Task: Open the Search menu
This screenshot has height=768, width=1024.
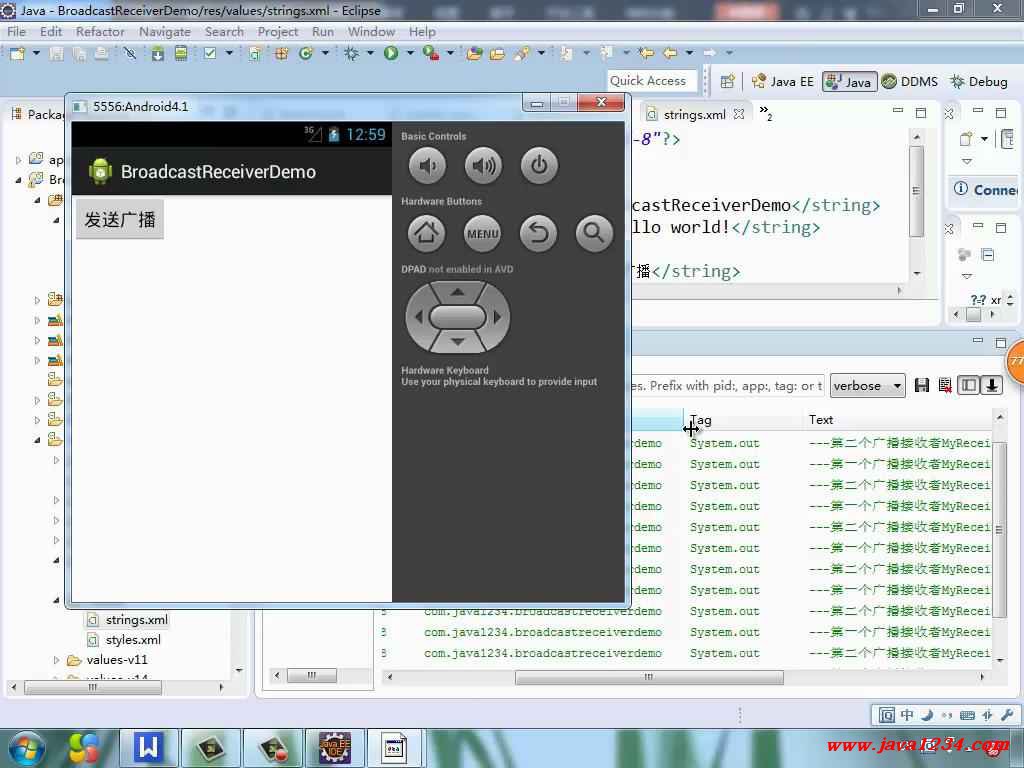Action: click(224, 31)
